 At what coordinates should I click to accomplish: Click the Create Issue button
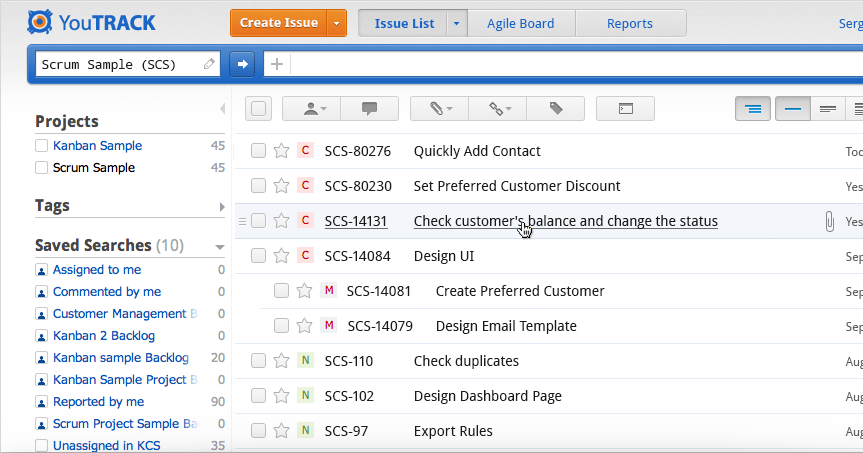pyautogui.click(x=279, y=23)
